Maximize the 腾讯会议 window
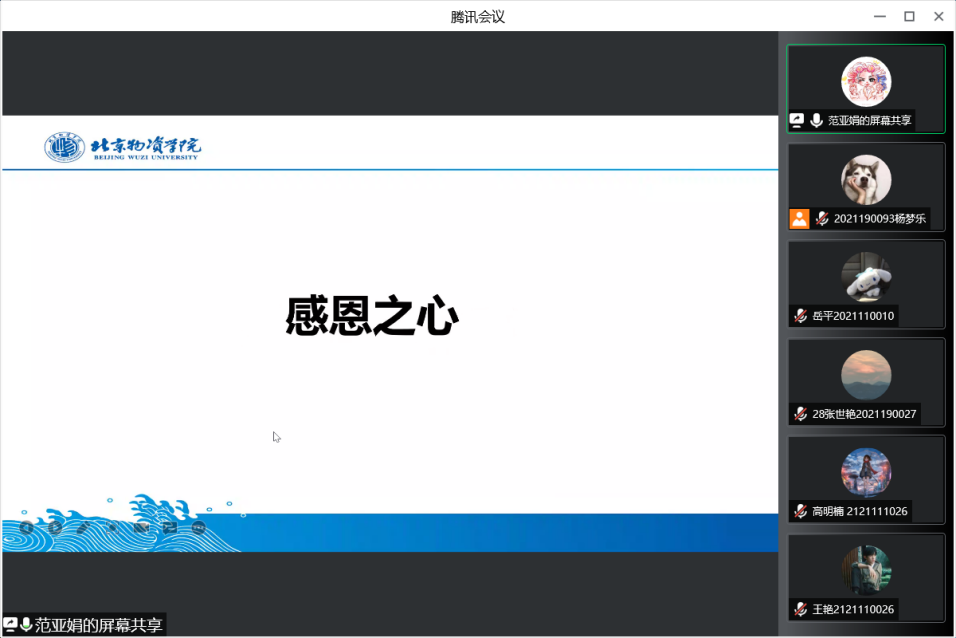Image resolution: width=956 pixels, height=638 pixels. click(909, 16)
